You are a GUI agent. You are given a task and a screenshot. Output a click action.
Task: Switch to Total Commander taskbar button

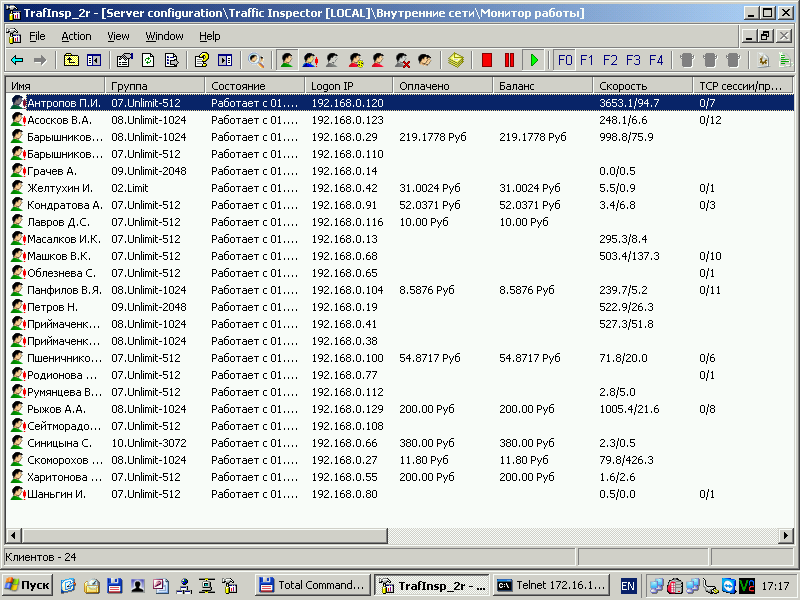tap(311, 585)
